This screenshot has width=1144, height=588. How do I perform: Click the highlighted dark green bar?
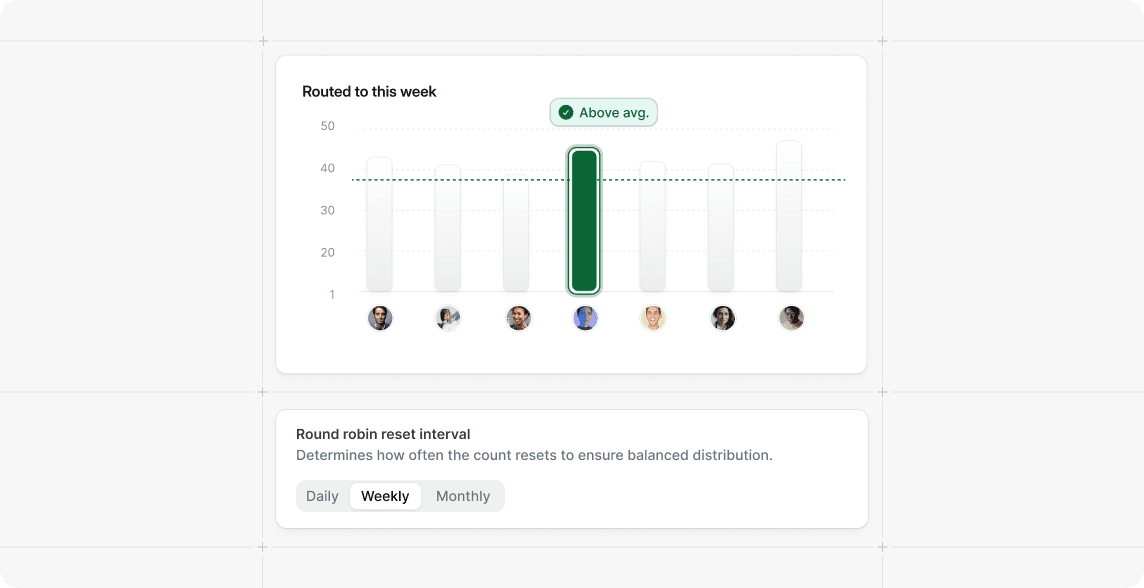click(584, 221)
